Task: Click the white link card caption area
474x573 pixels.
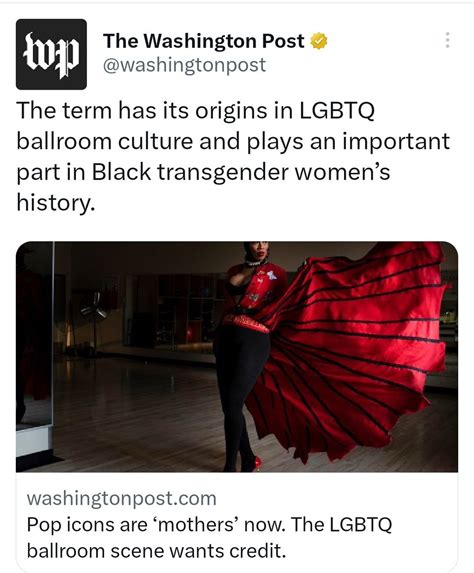Action: click(237, 523)
